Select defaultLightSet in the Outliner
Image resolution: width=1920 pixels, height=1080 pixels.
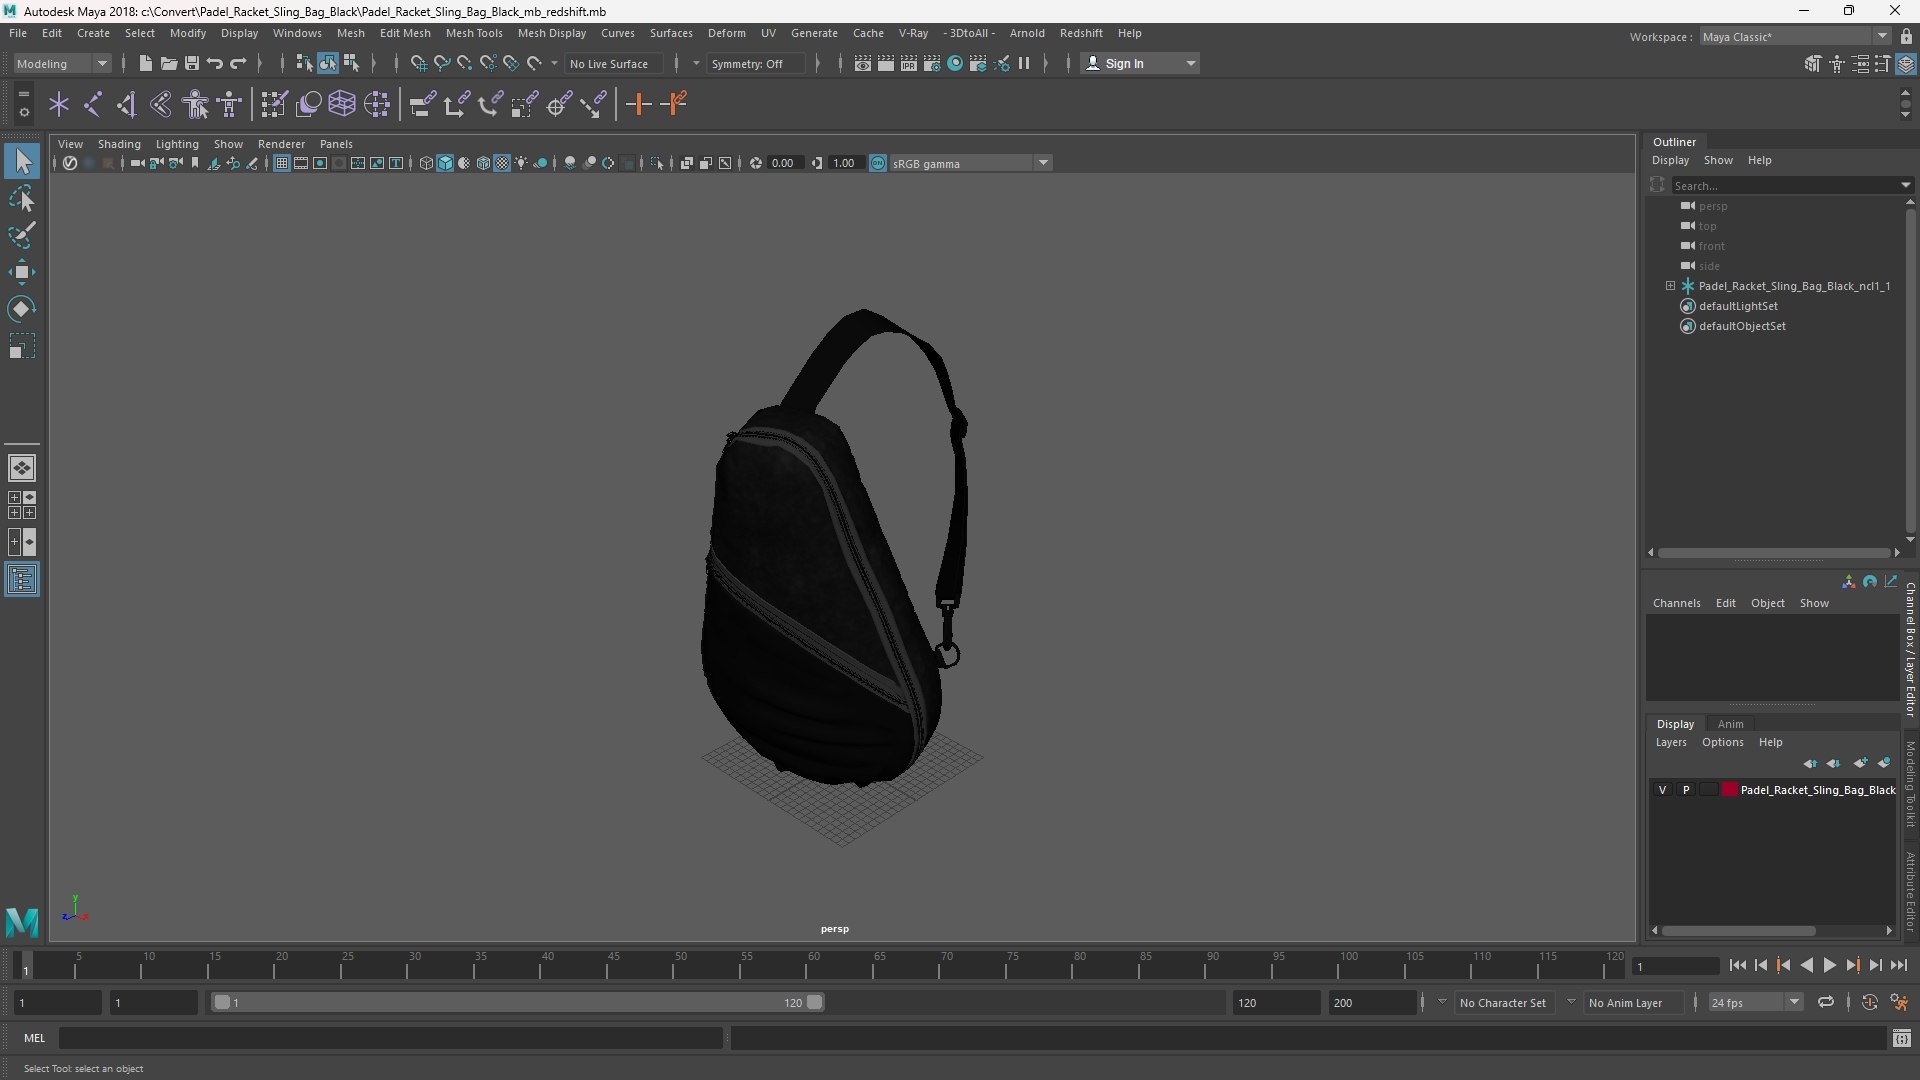tap(1738, 306)
